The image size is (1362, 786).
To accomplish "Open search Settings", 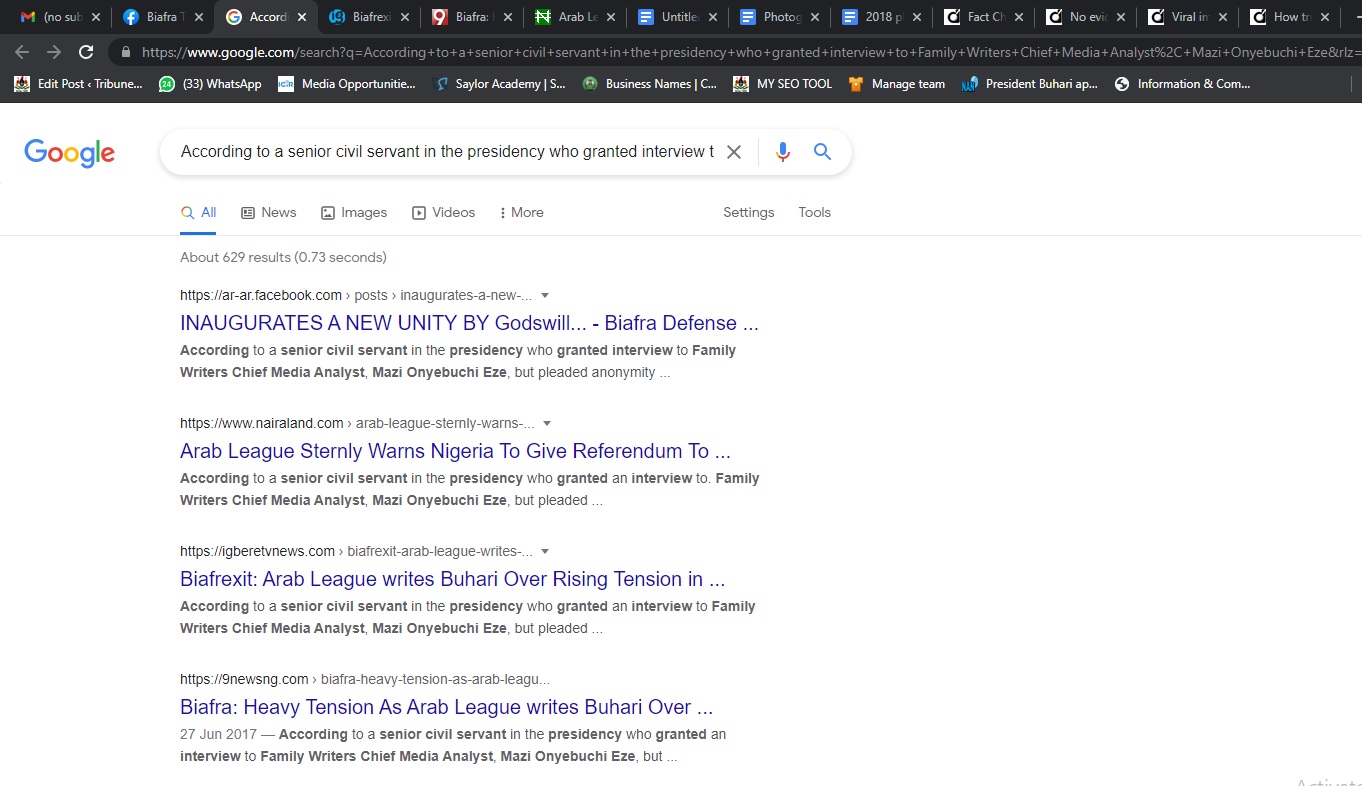I will (749, 213).
